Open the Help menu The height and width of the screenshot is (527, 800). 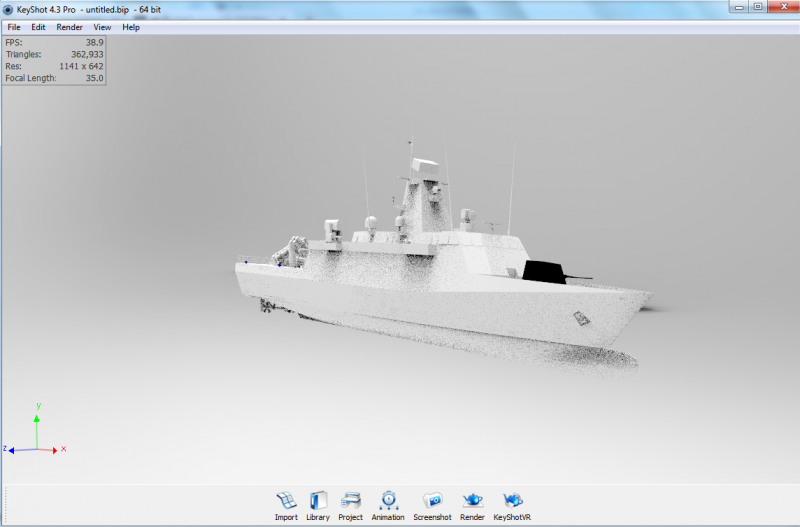(x=131, y=27)
